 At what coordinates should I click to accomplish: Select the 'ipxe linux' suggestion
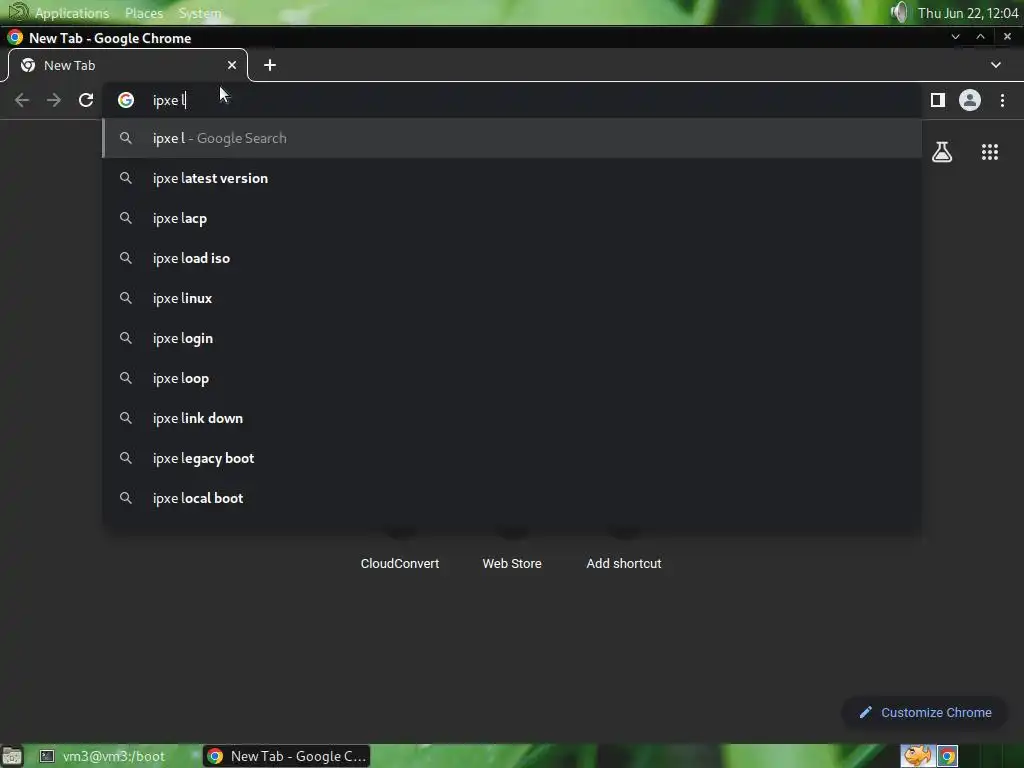pyautogui.click(x=512, y=298)
